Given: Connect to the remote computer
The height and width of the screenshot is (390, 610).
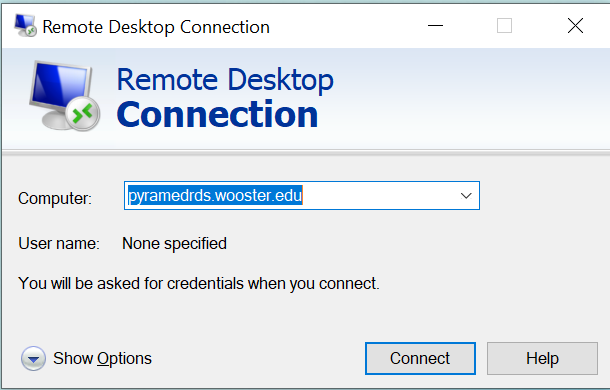Looking at the screenshot, I should pyautogui.click(x=420, y=358).
